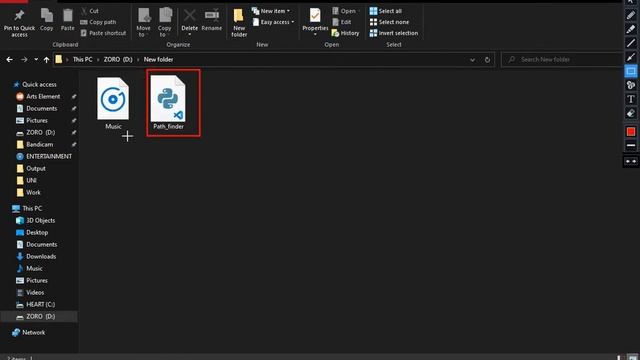640x360 pixels.
Task: Select the Music file thumbnail
Action: 113,103
